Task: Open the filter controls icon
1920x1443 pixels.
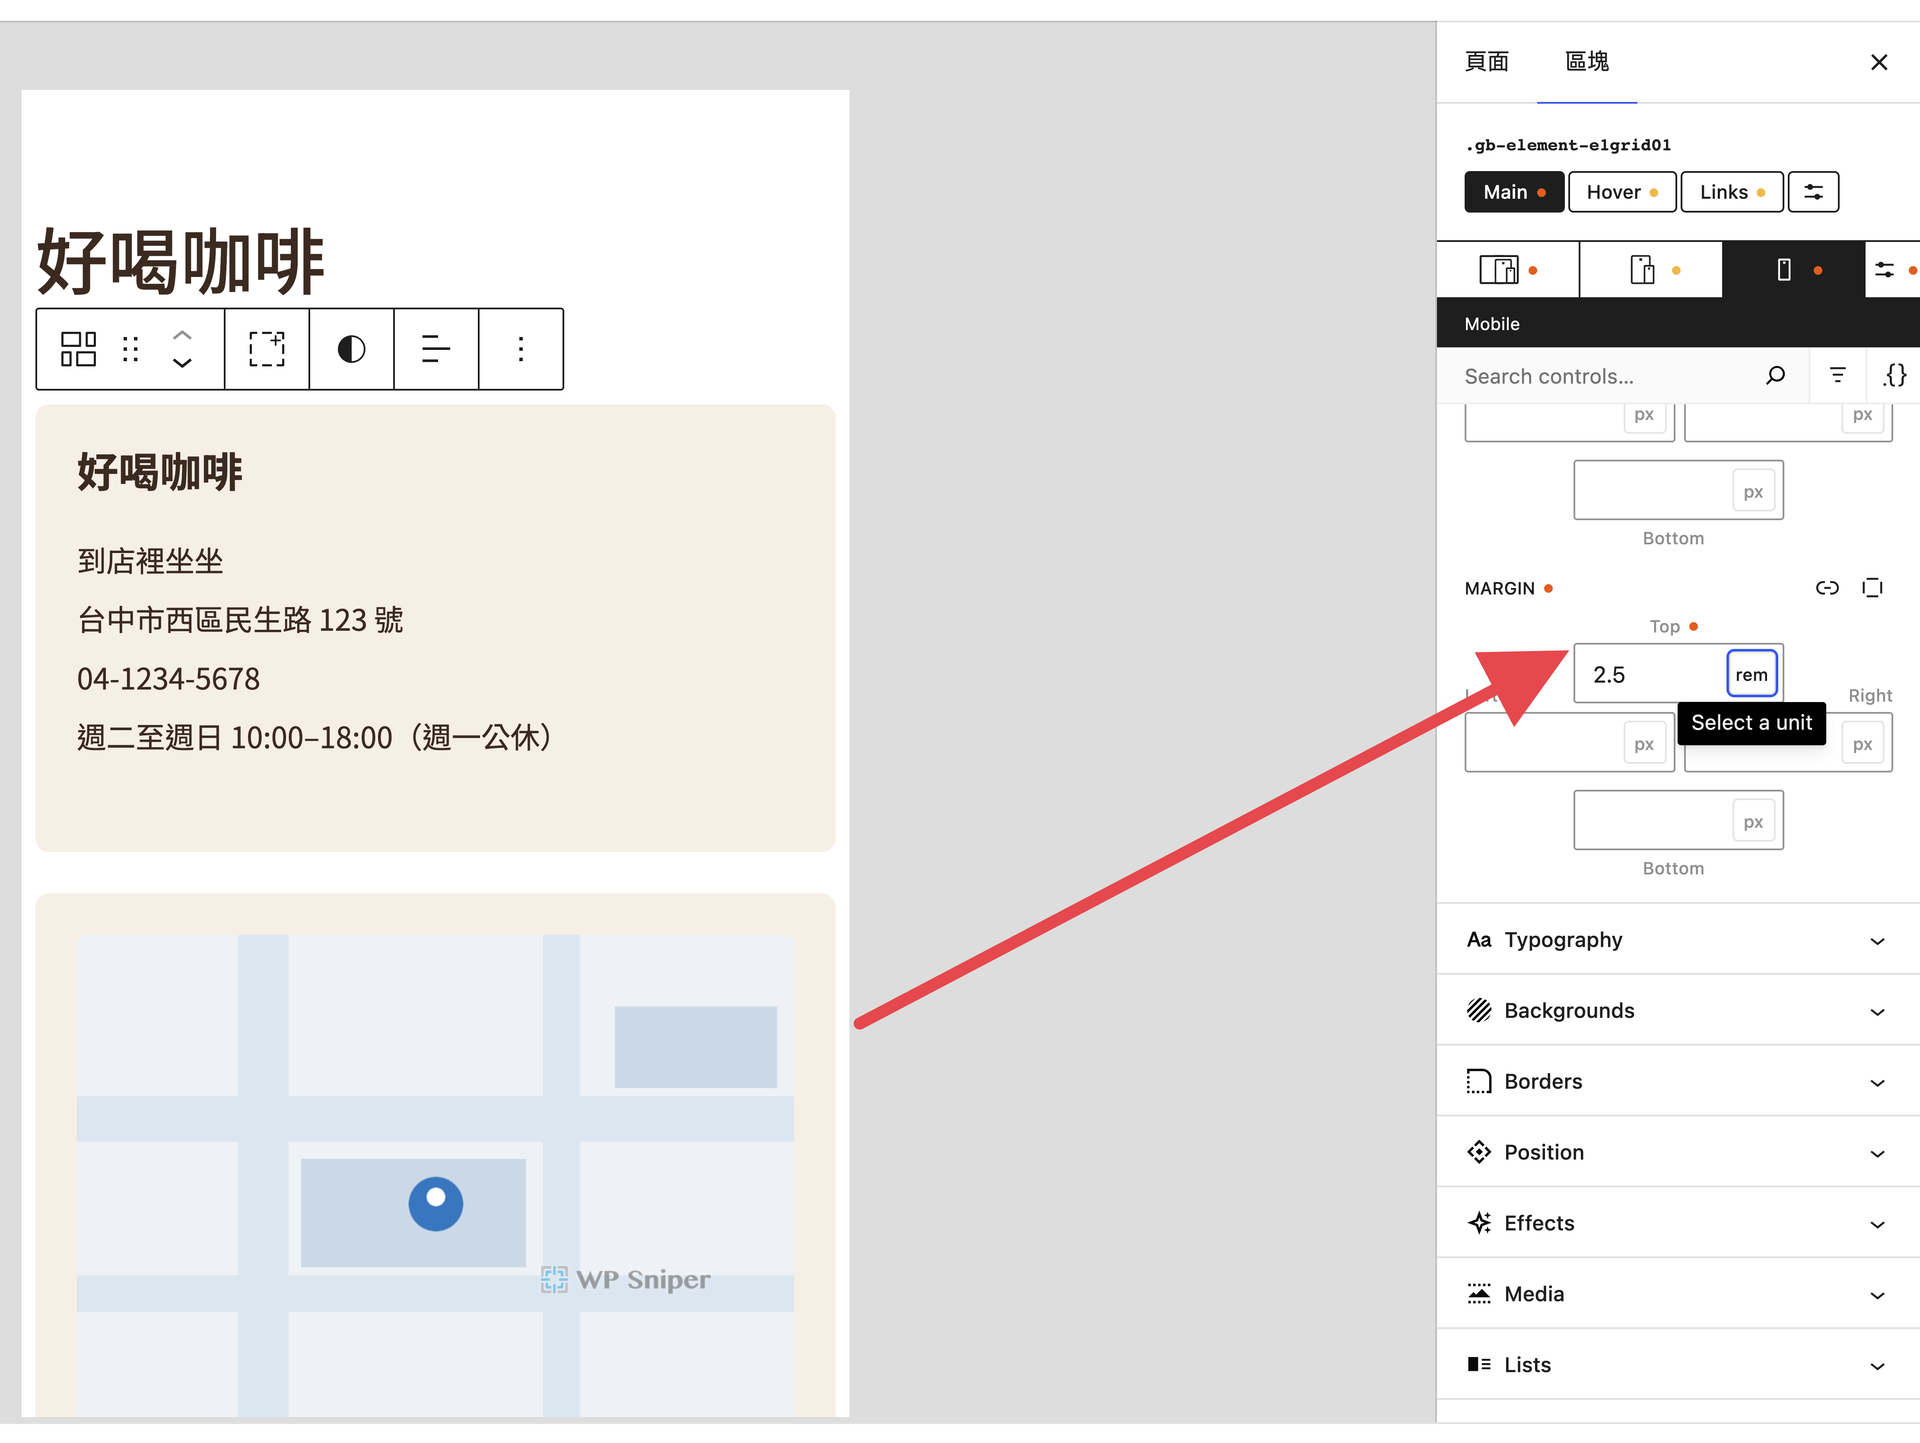Action: coord(1838,376)
